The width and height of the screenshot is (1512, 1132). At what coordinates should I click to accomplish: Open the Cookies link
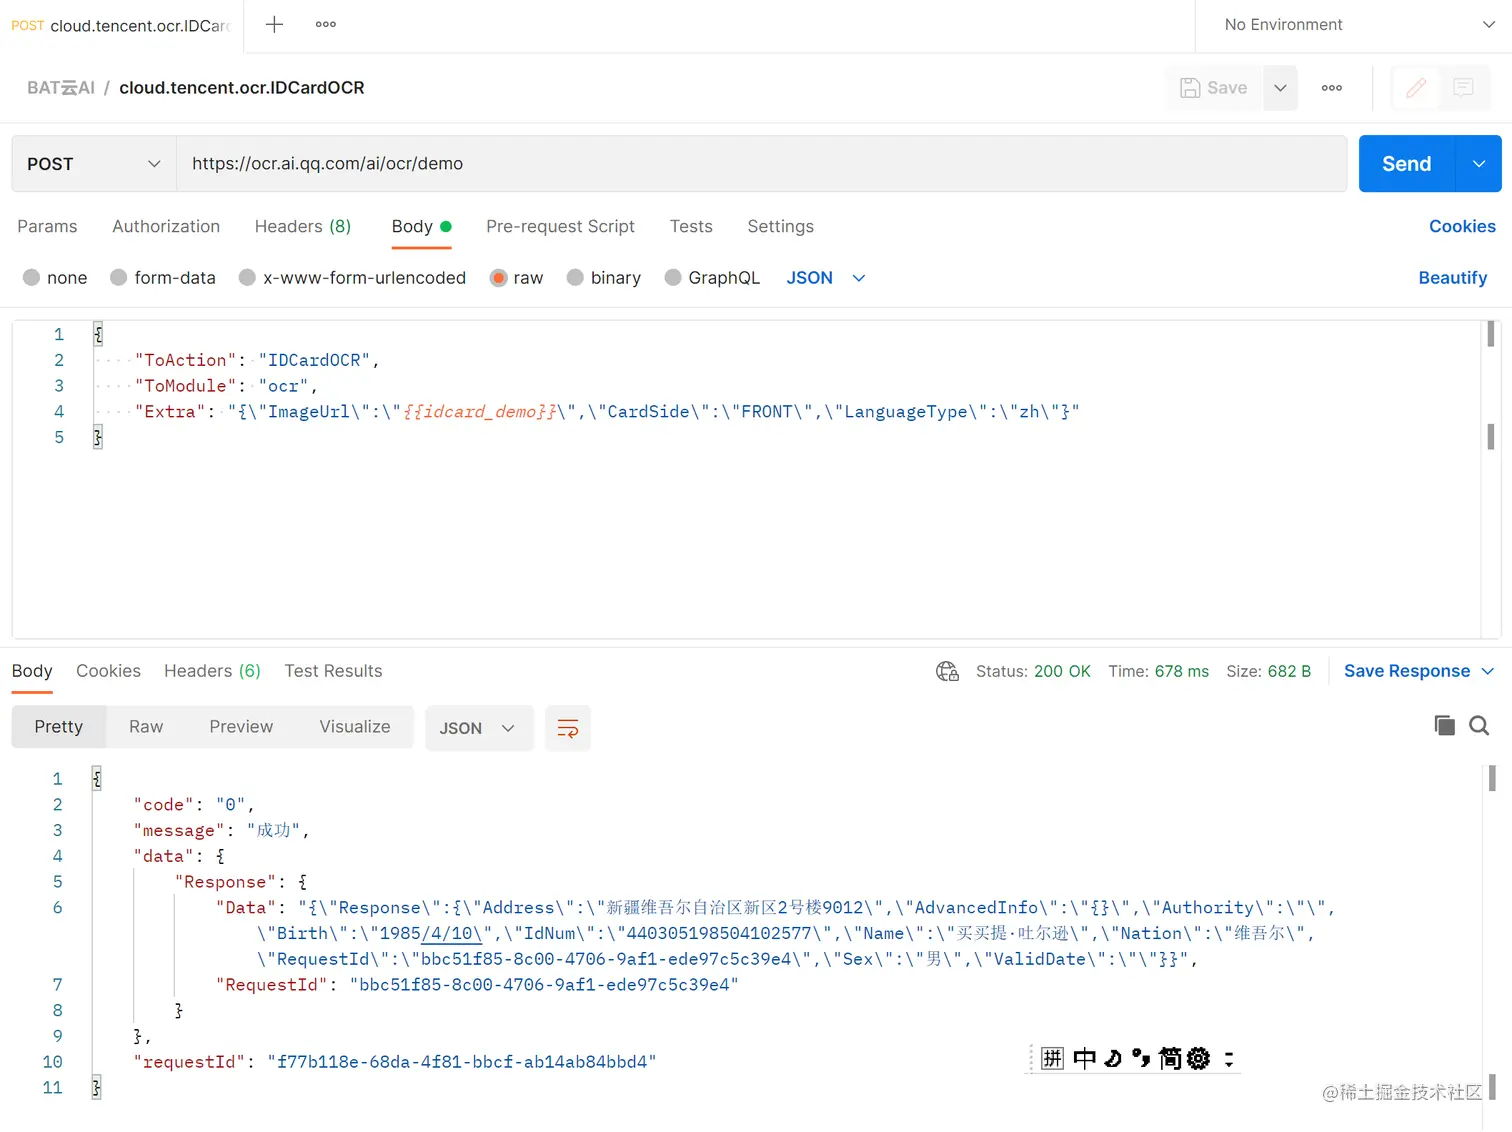click(x=1462, y=226)
